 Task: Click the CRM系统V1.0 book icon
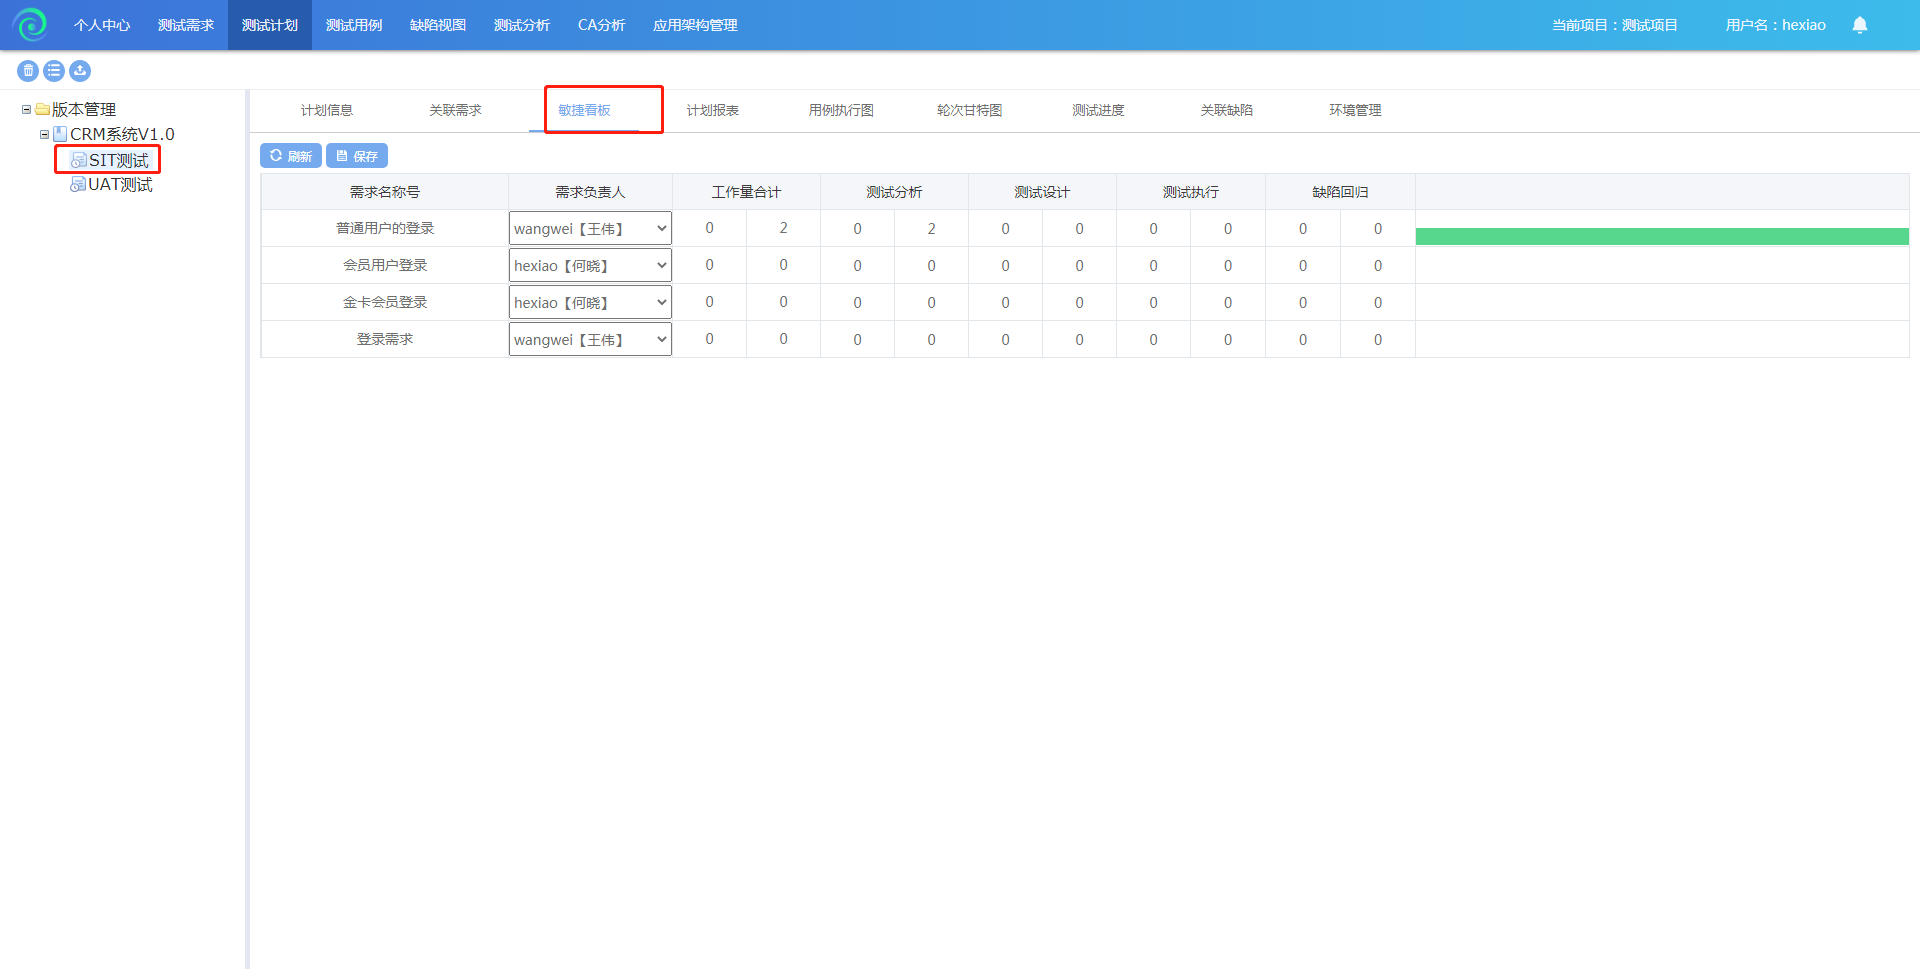coord(60,134)
